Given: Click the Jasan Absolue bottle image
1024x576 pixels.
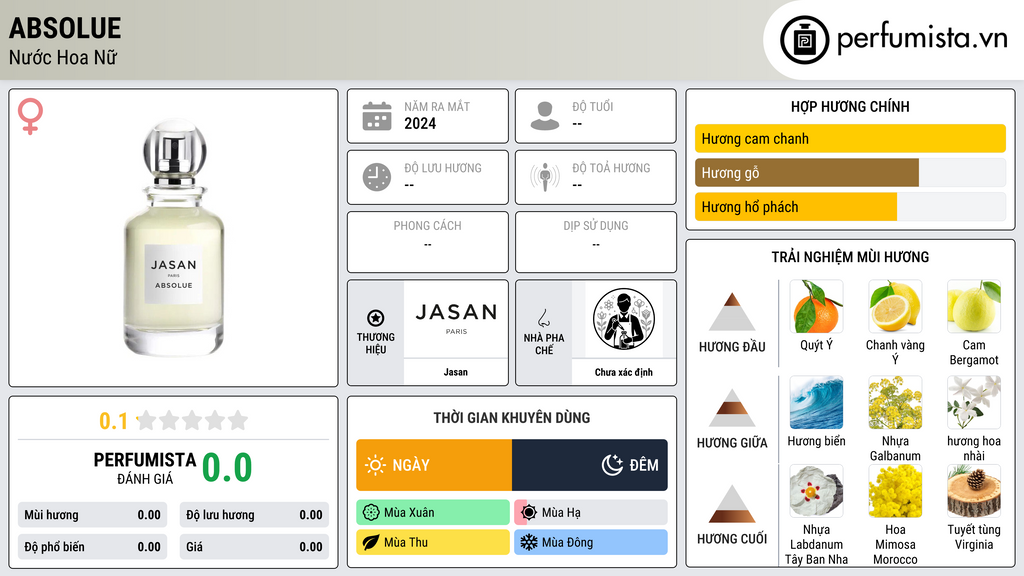Looking at the screenshot, I should tap(174, 238).
